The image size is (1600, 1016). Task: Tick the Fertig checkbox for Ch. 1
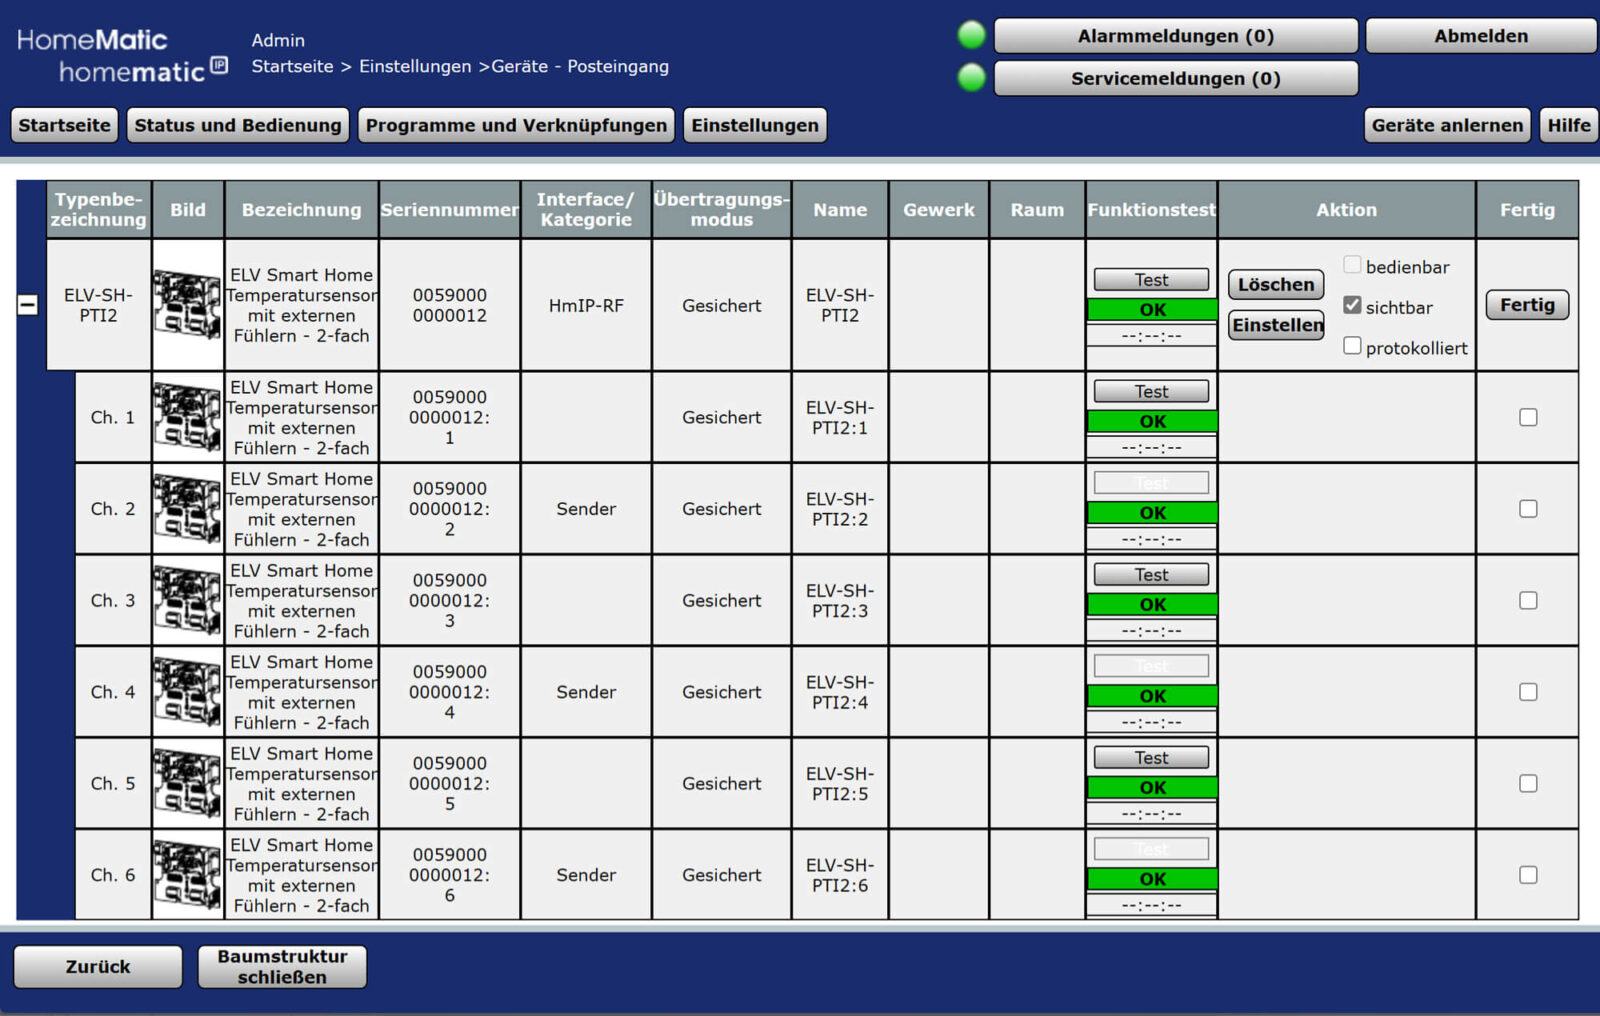[1528, 417]
